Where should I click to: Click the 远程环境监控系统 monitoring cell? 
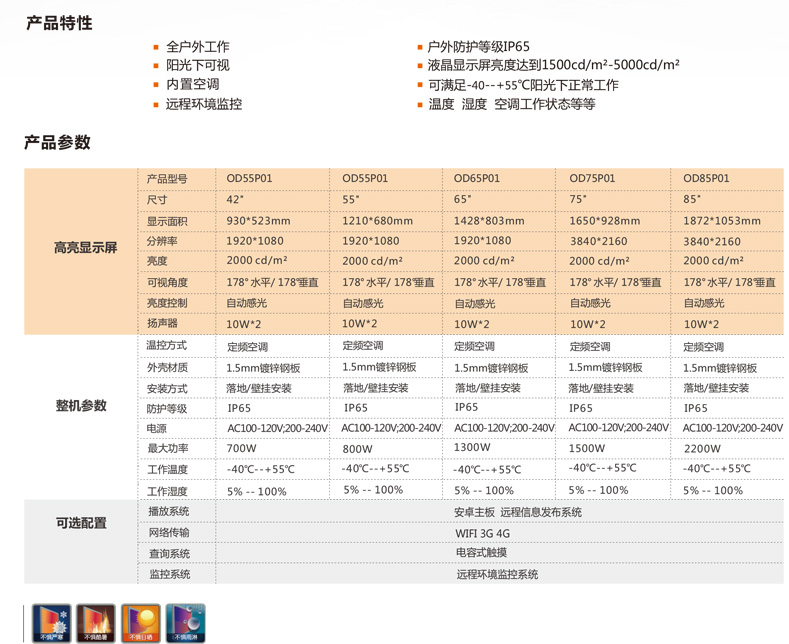coord(497,575)
